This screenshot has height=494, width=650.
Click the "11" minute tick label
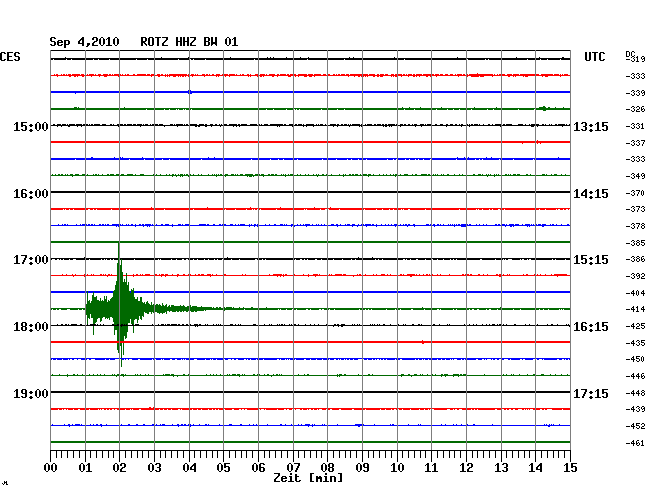point(431,467)
